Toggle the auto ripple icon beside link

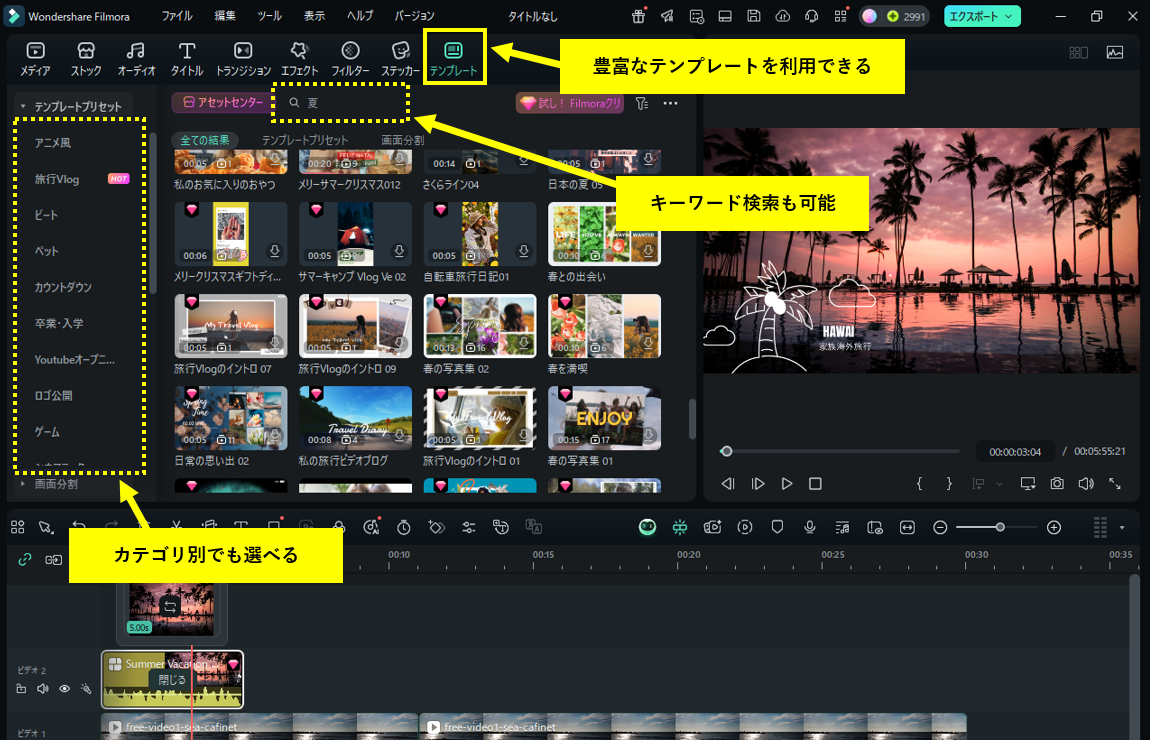[x=53, y=559]
